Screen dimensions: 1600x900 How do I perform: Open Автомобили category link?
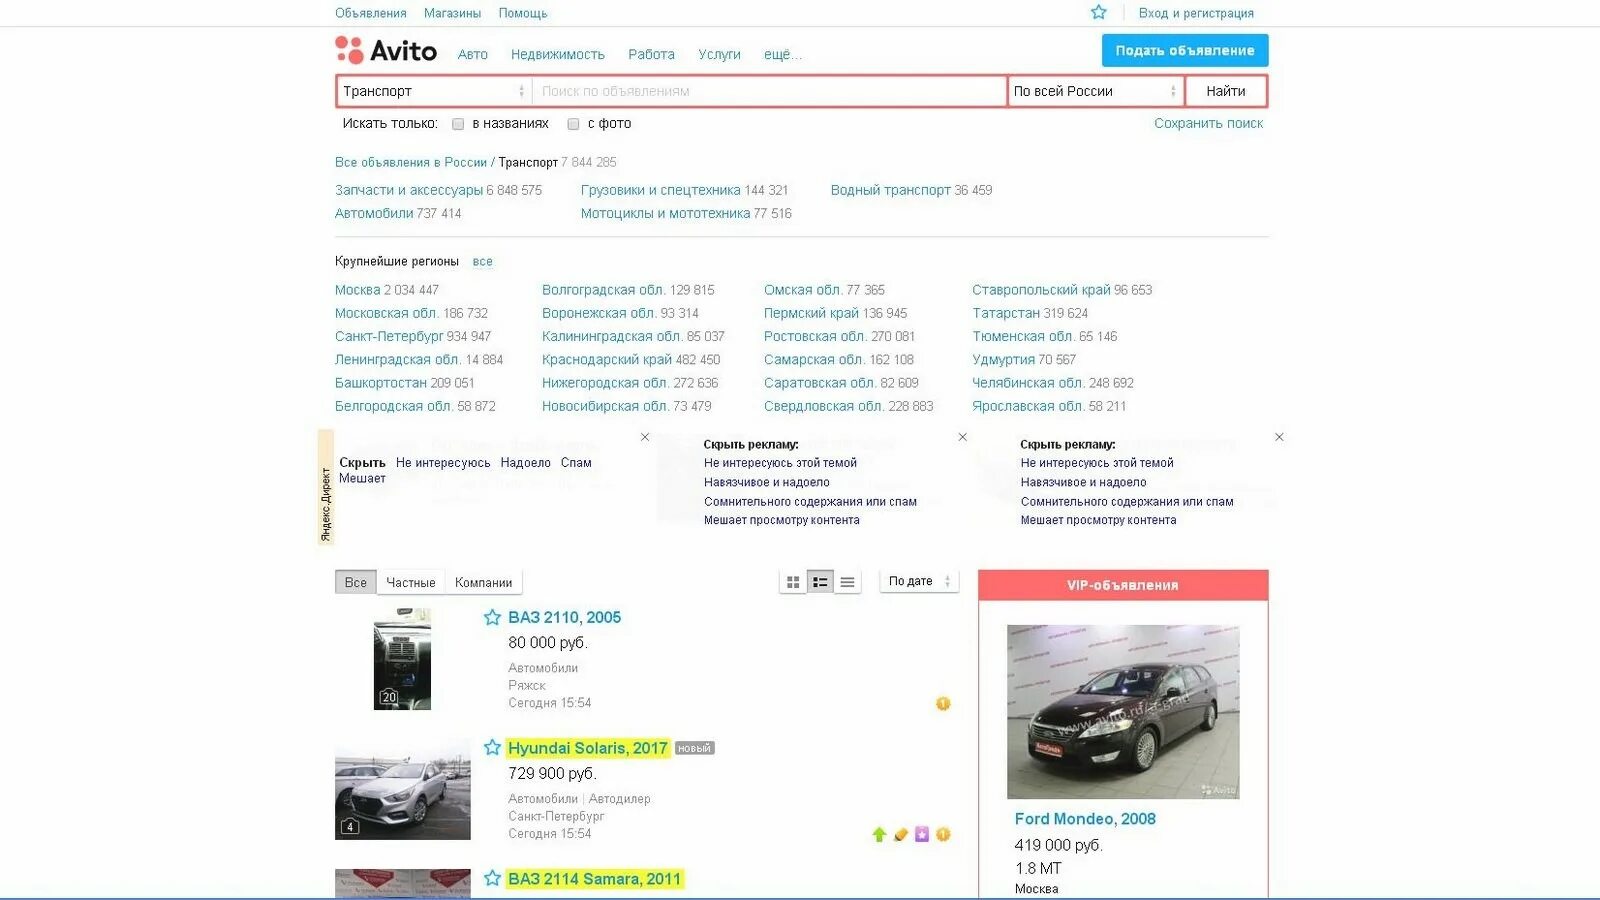(x=374, y=213)
